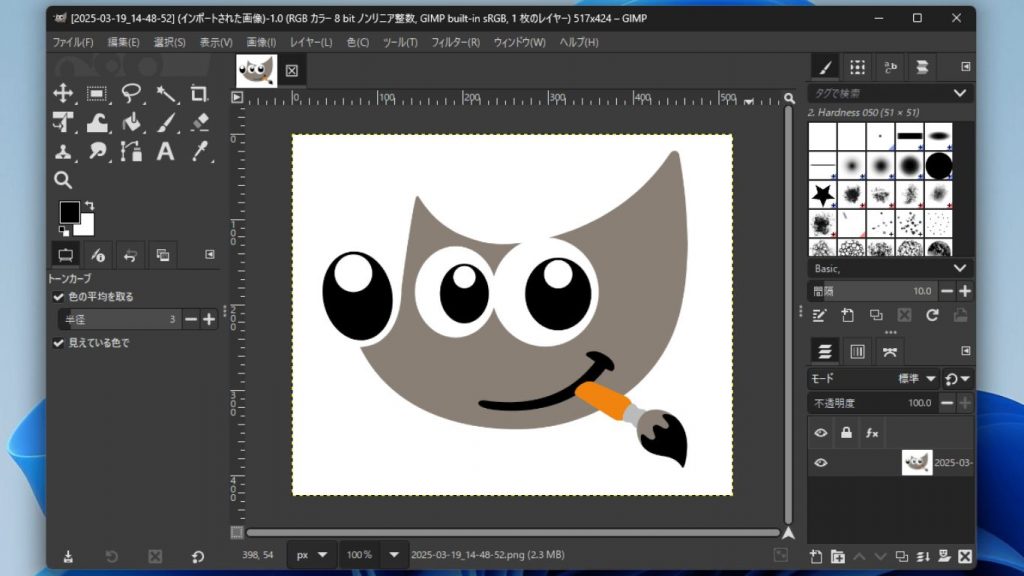Screen dimensions: 1024x576
Task: Select the Text tool
Action: 165,151
